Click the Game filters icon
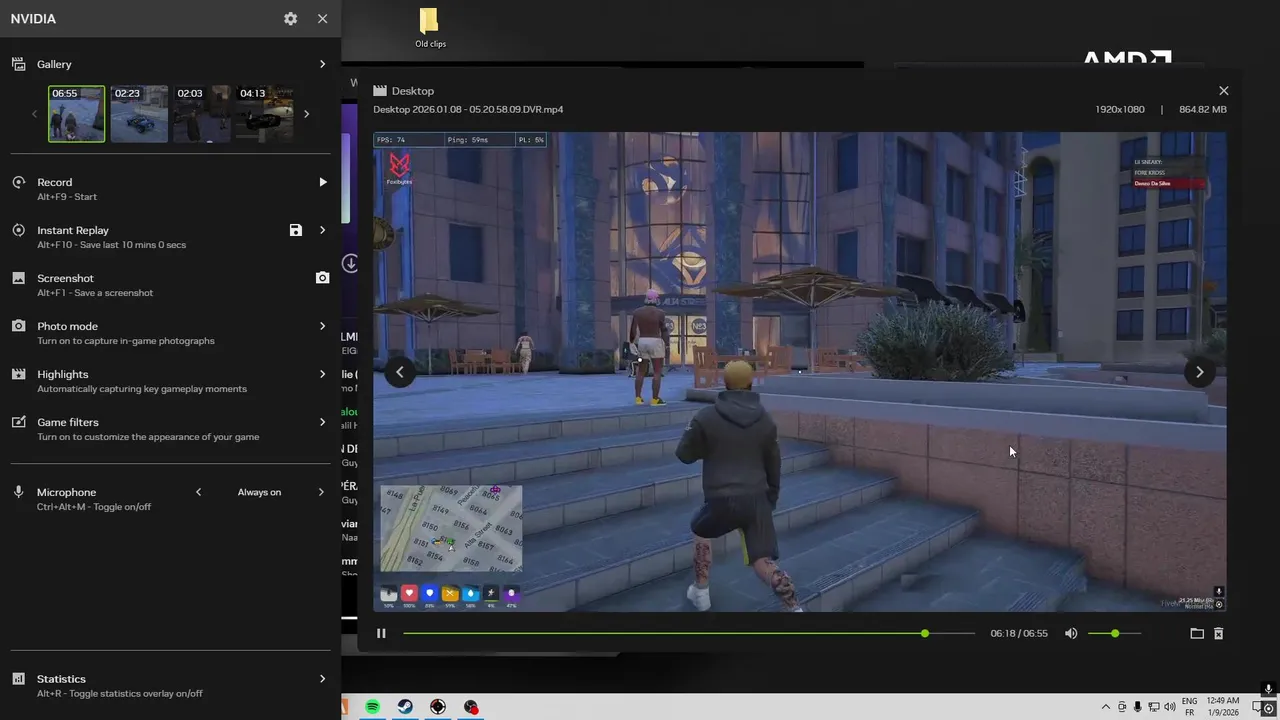1280x720 pixels. coord(18,422)
